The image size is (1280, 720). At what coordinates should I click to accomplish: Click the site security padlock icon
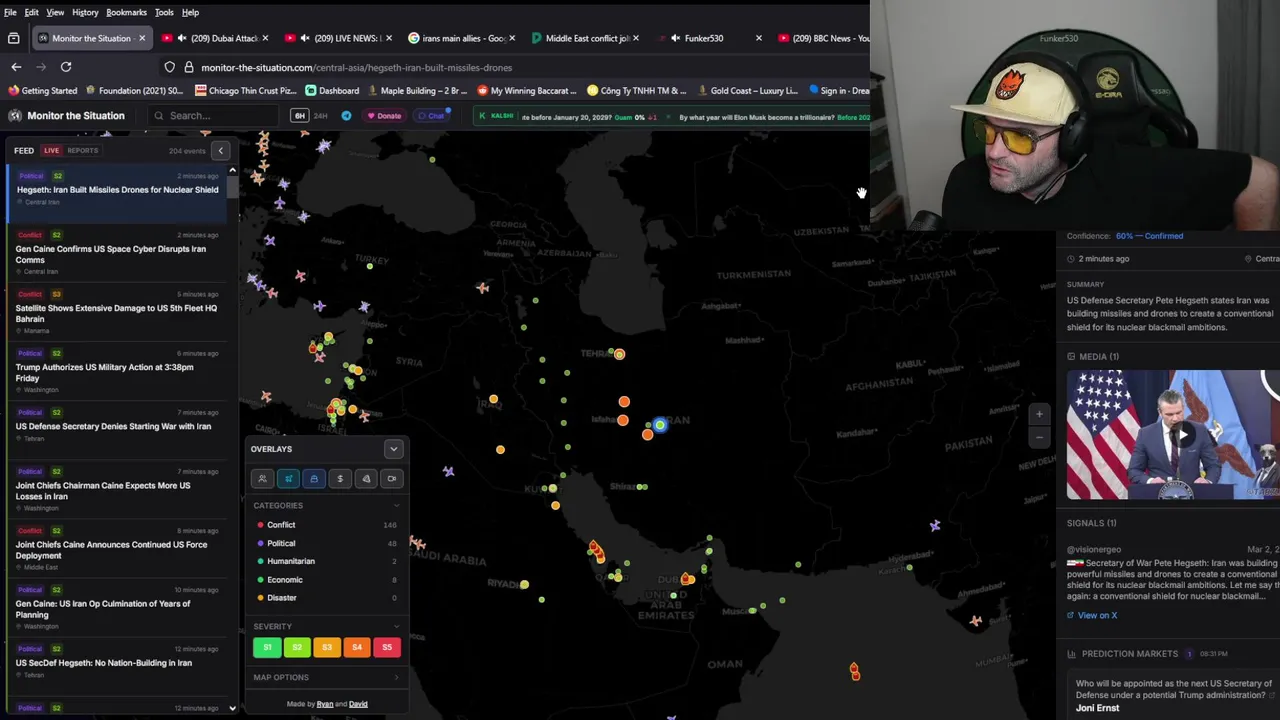188,67
